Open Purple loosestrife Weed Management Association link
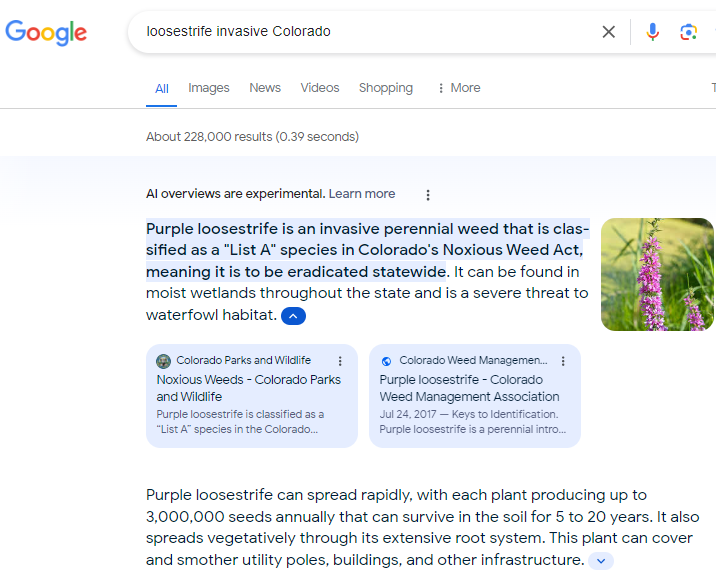Viewport: 716px width, 576px height. pyautogui.click(x=469, y=388)
